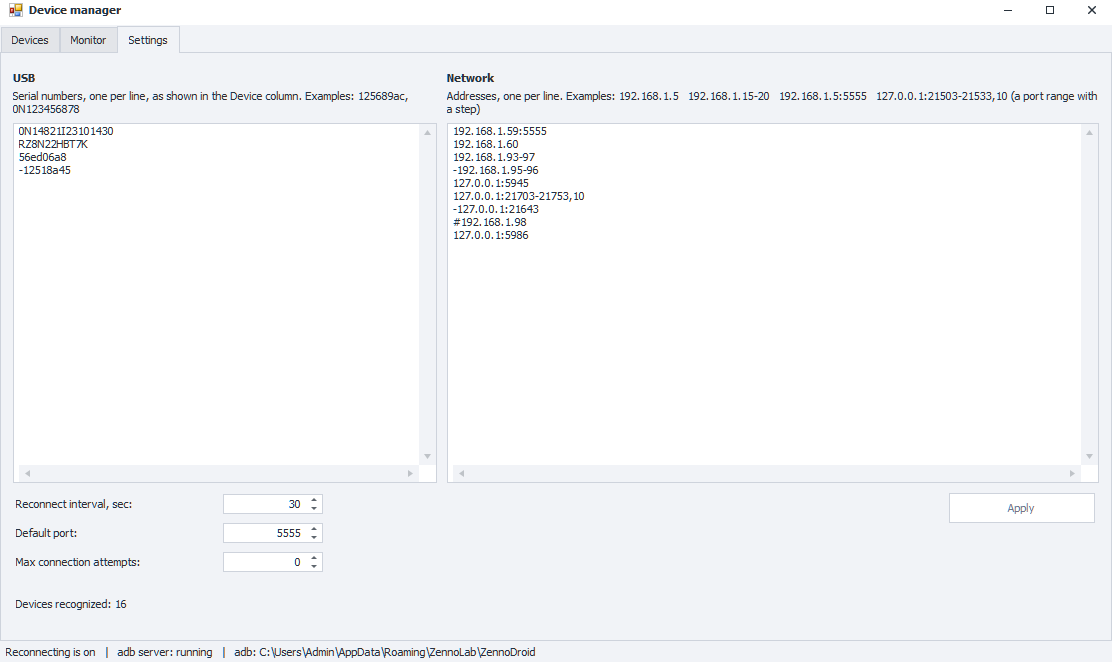Decrease Reconnect interval with down arrow
The height and width of the screenshot is (662, 1112).
314,509
